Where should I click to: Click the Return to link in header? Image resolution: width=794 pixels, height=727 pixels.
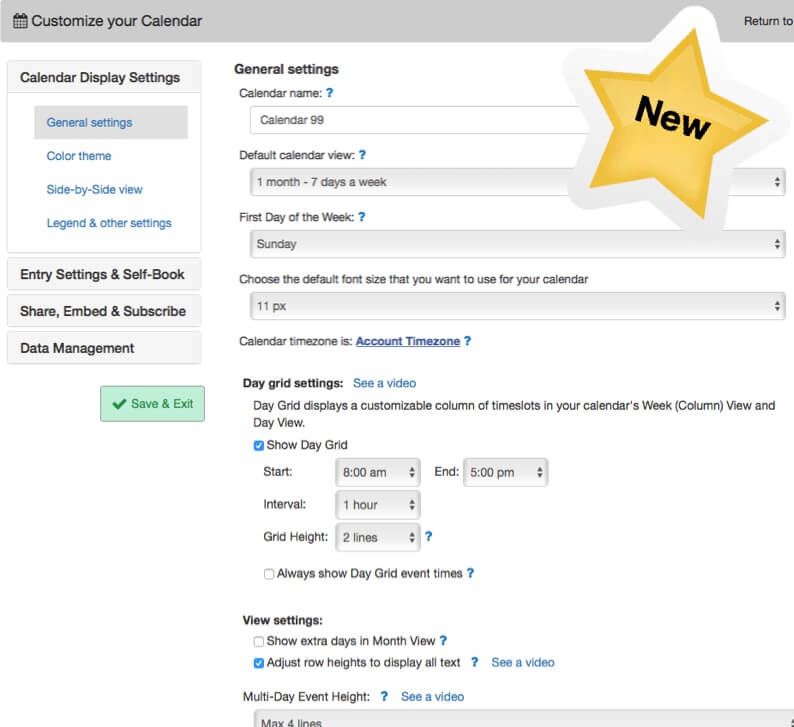point(768,21)
